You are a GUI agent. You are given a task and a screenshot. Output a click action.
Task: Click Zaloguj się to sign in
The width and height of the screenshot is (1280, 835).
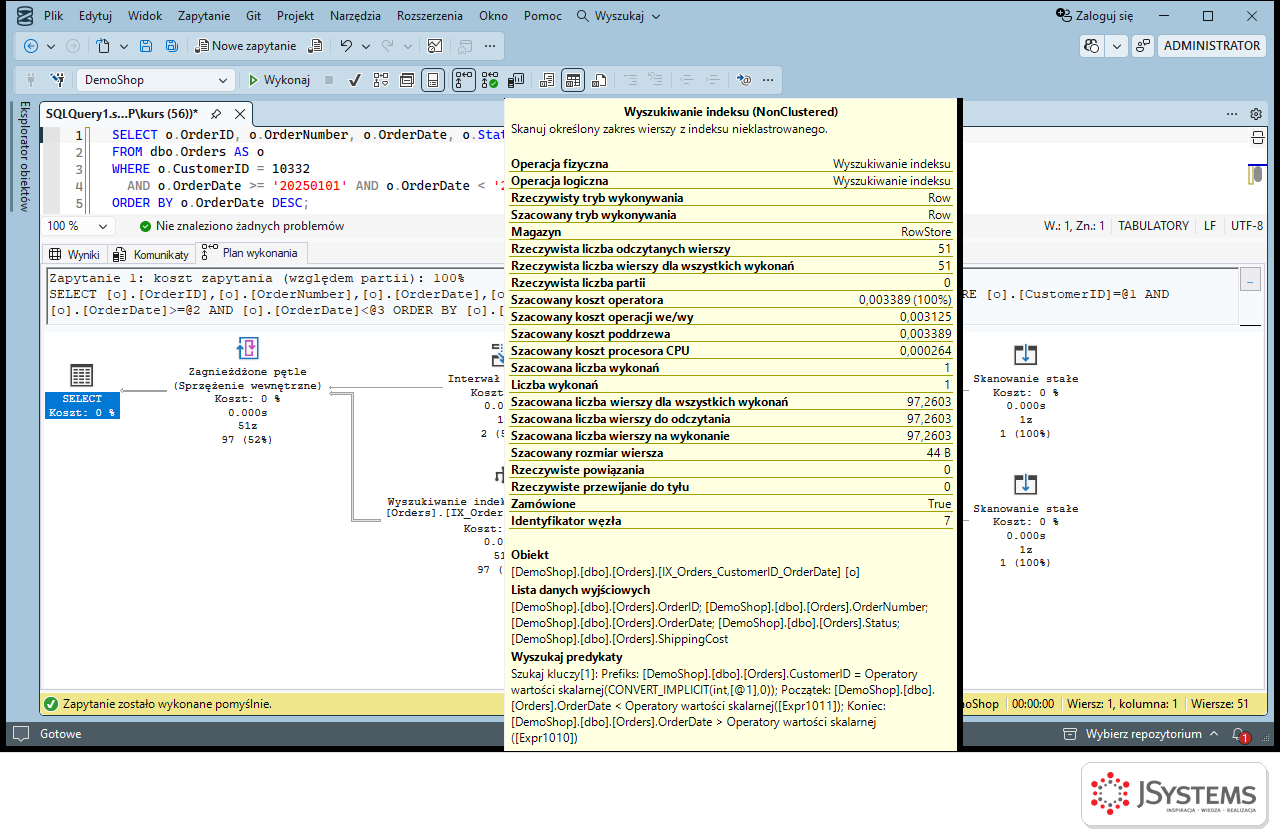point(1095,16)
